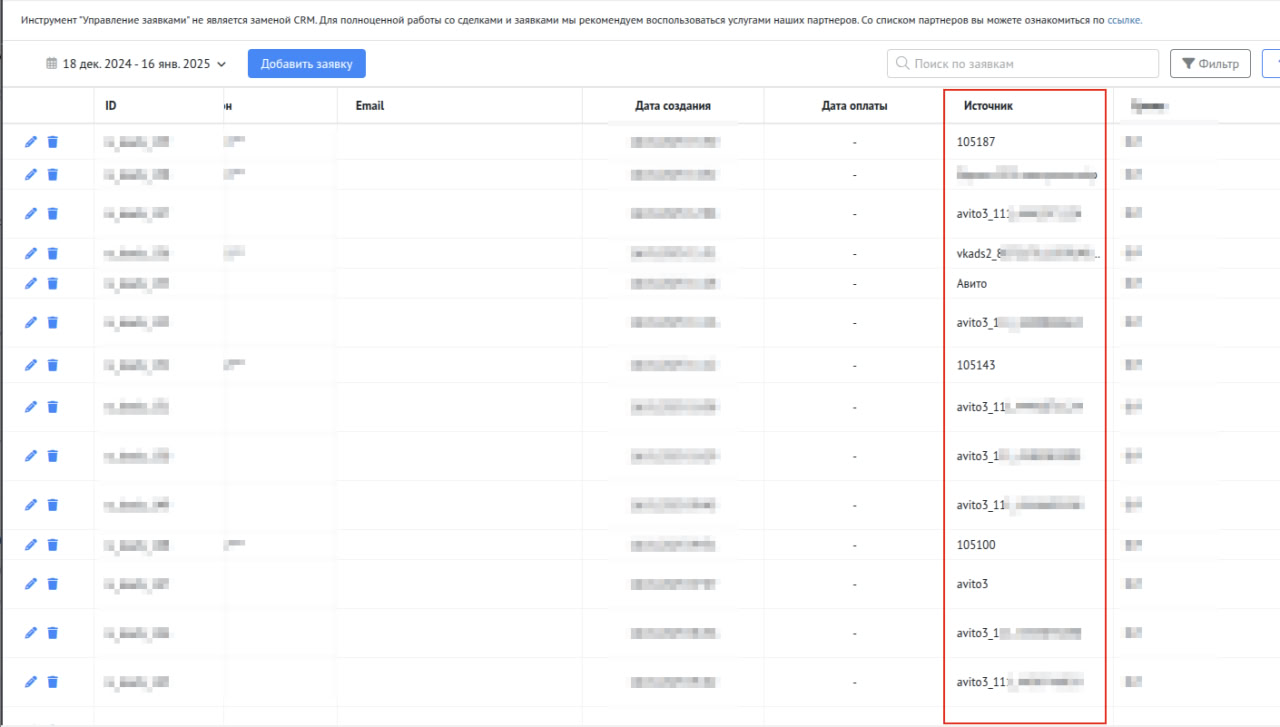Select the vkads2_8 source cell
This screenshot has width=1280, height=727.
pos(1029,254)
